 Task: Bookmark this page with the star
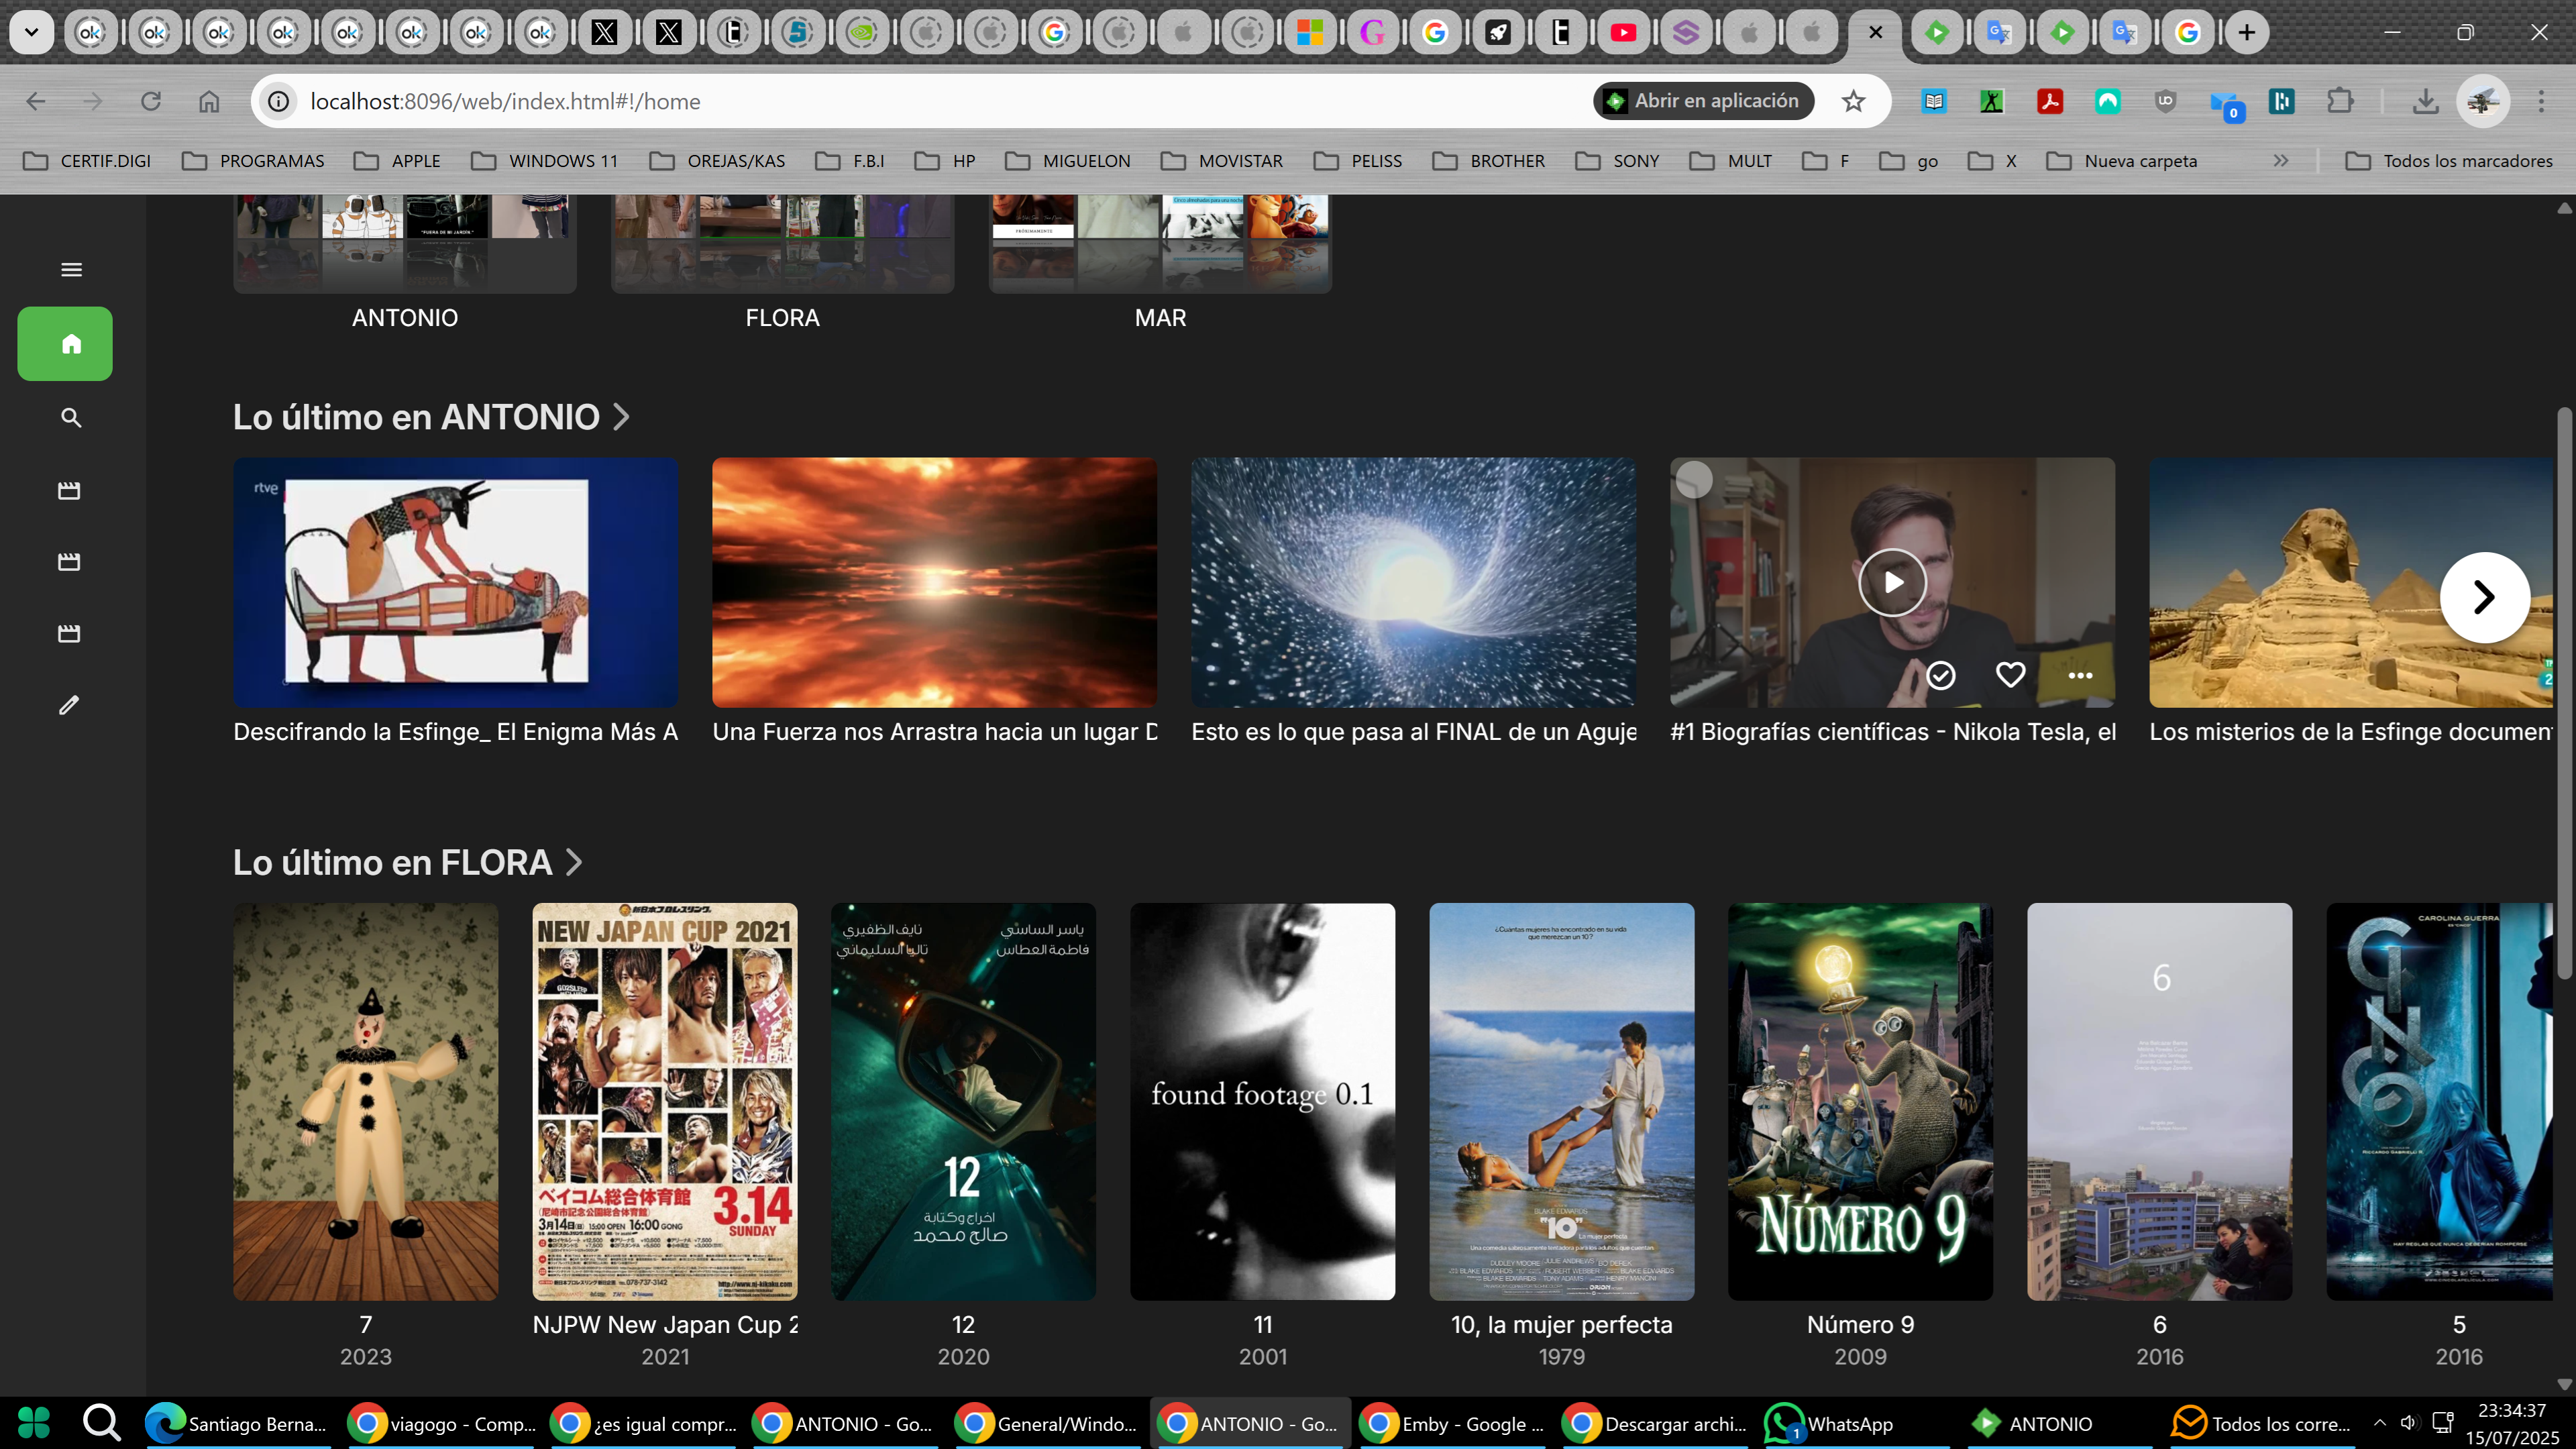[x=1853, y=101]
